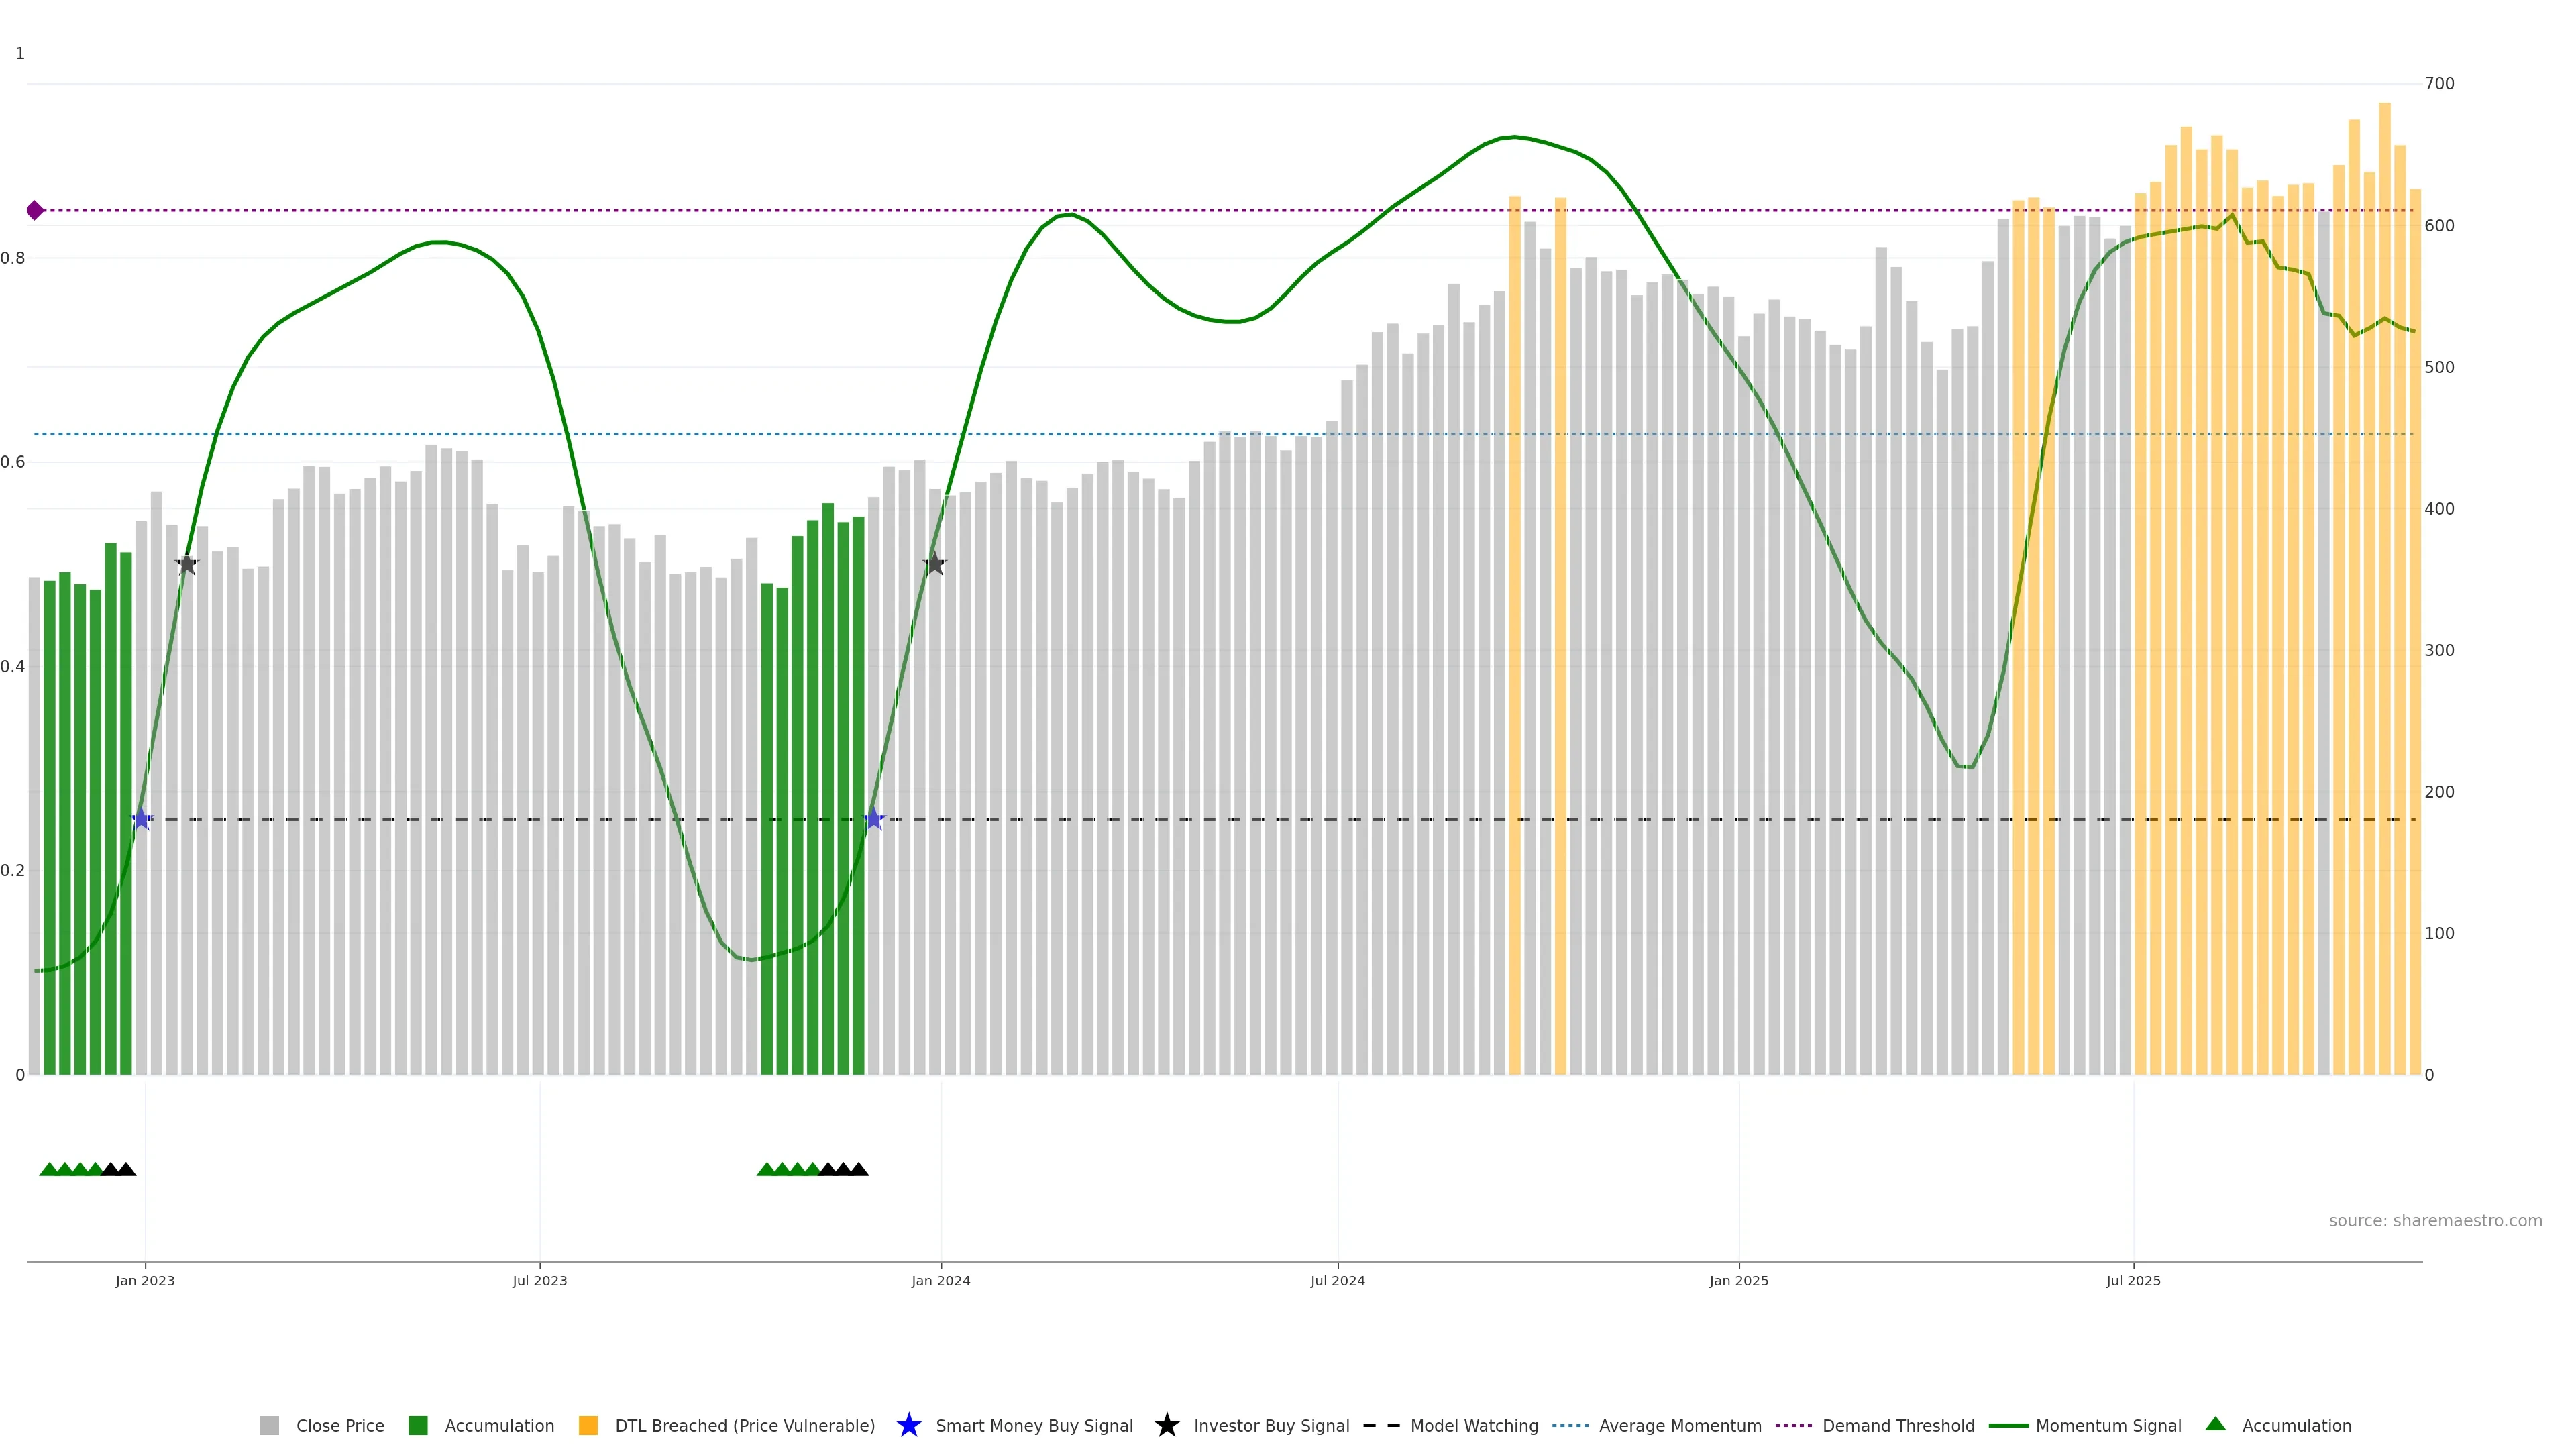Click the purple diamond Demand Threshold marker
The width and height of the screenshot is (2576, 1449).
(x=35, y=210)
